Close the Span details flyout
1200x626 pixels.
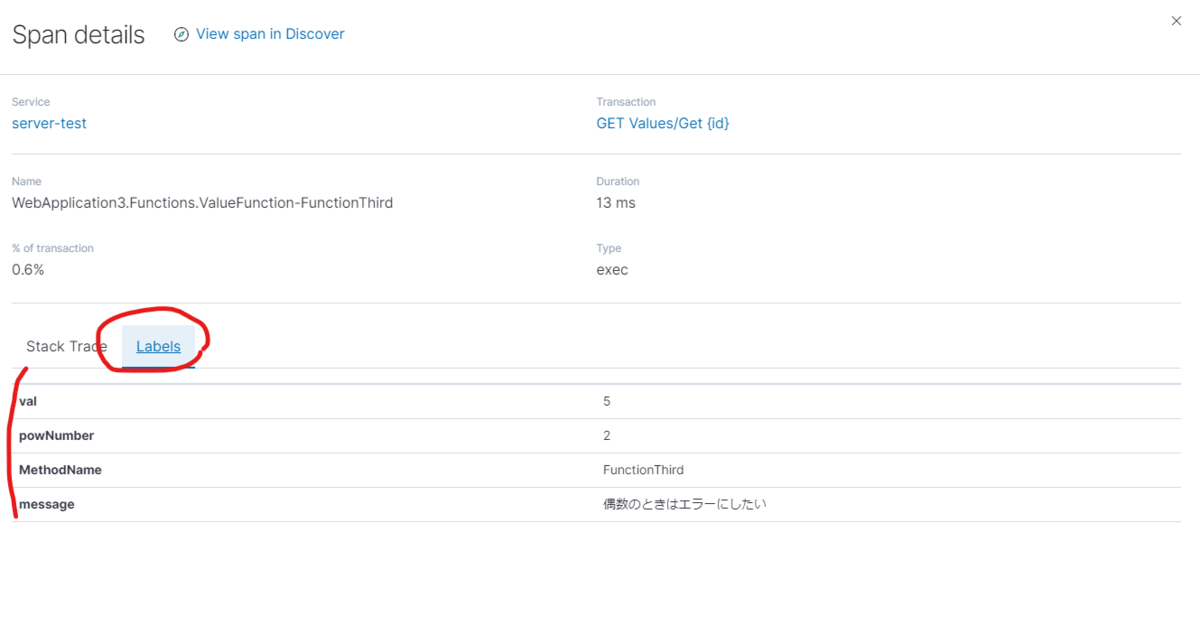(x=1176, y=21)
